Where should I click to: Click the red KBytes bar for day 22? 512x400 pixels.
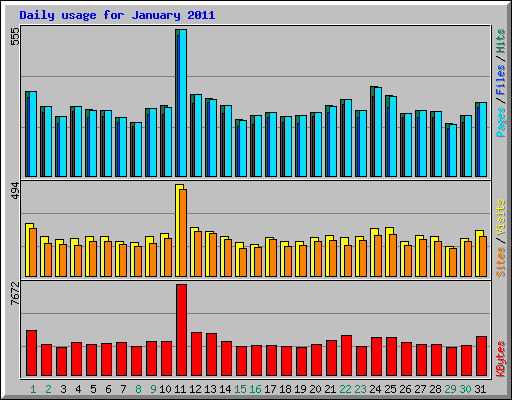pos(347,356)
